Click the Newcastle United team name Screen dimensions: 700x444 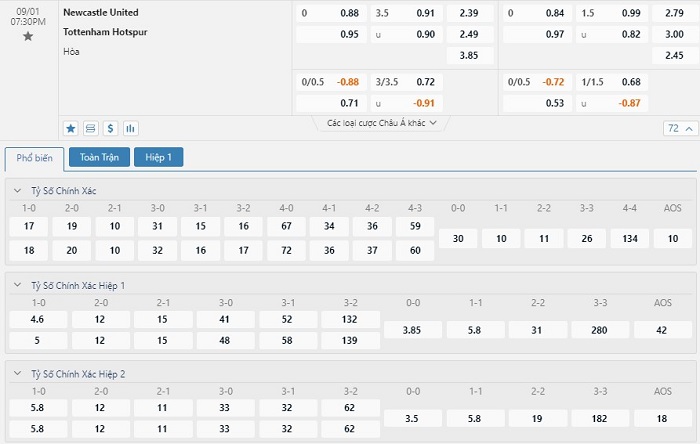(101, 13)
